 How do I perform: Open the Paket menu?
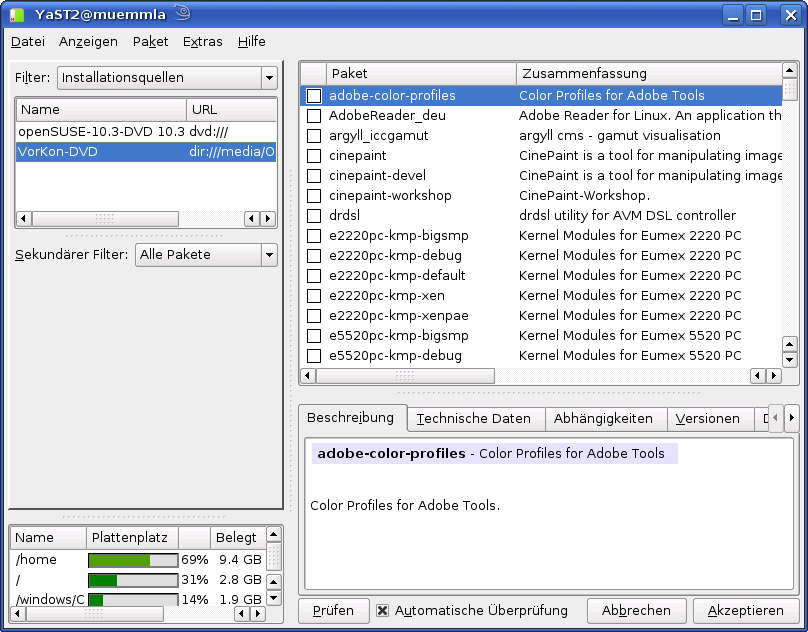pyautogui.click(x=150, y=42)
